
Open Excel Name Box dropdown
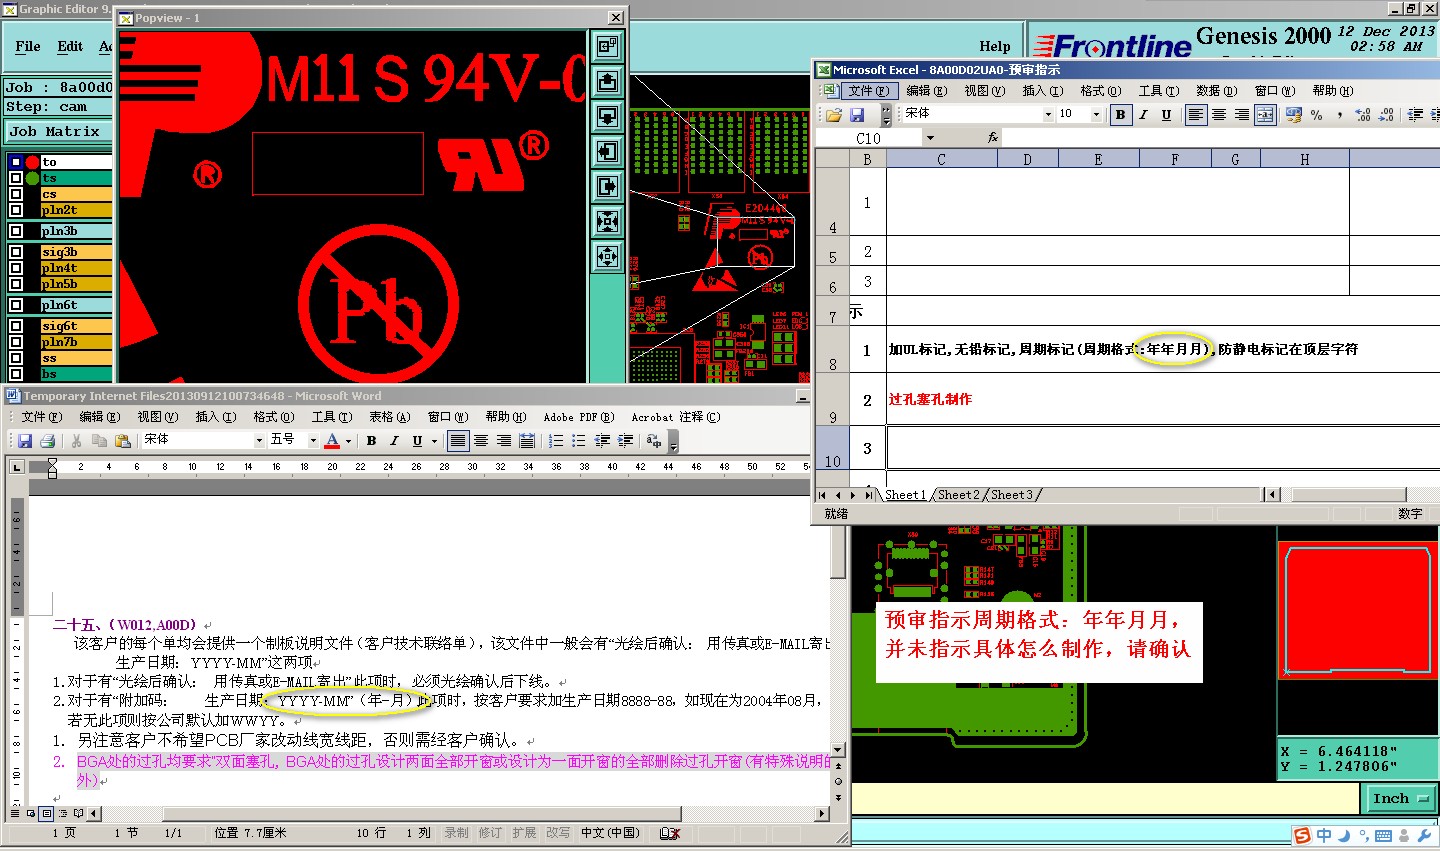click(930, 138)
